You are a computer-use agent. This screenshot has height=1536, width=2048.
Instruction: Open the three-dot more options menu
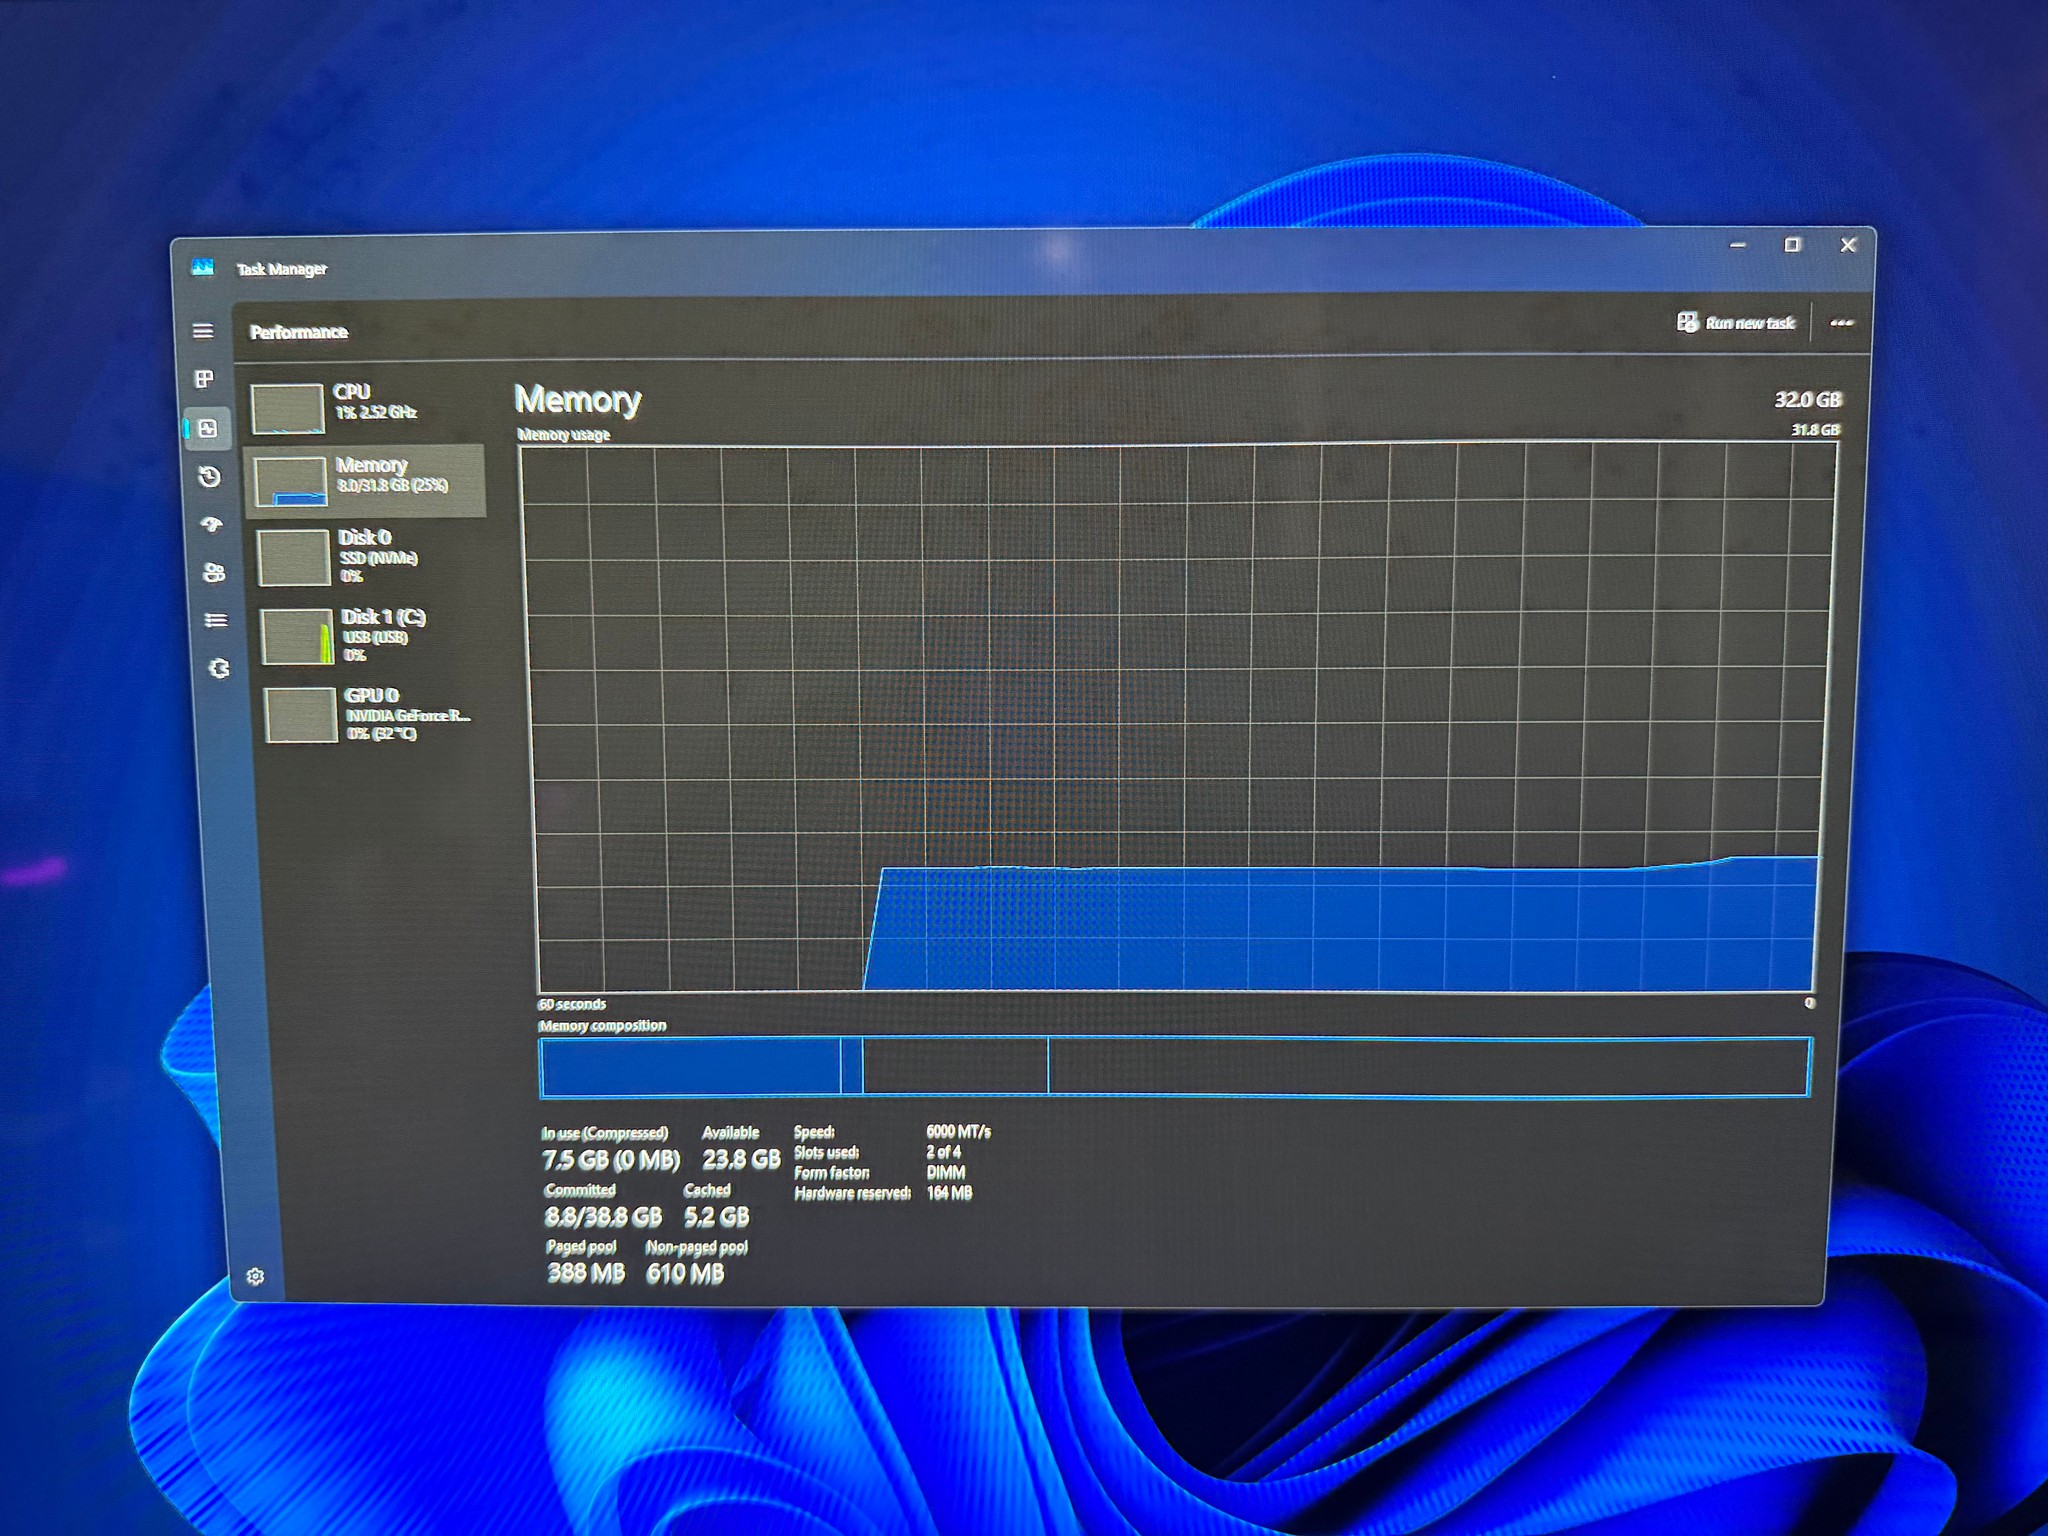(1841, 323)
